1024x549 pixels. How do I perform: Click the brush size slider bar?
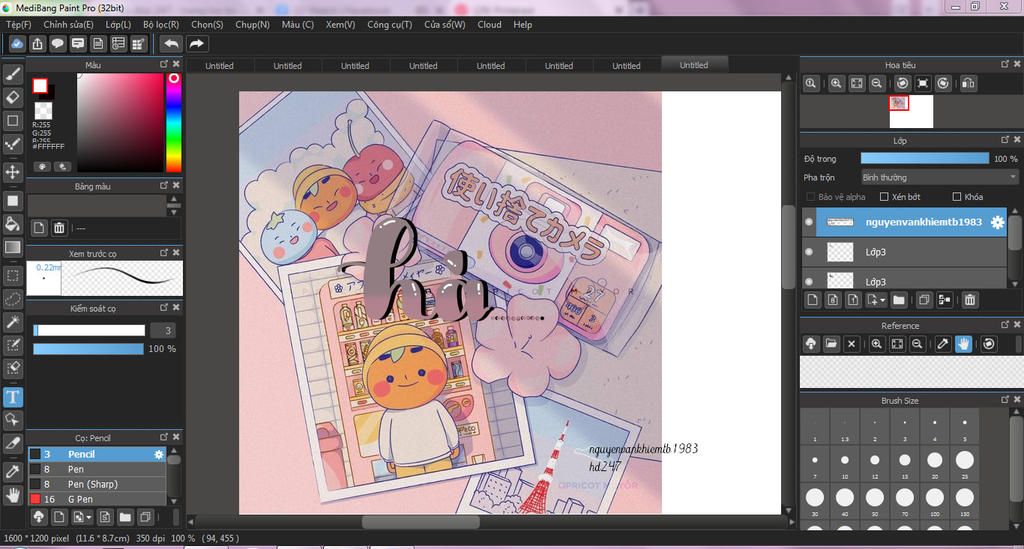pos(89,330)
